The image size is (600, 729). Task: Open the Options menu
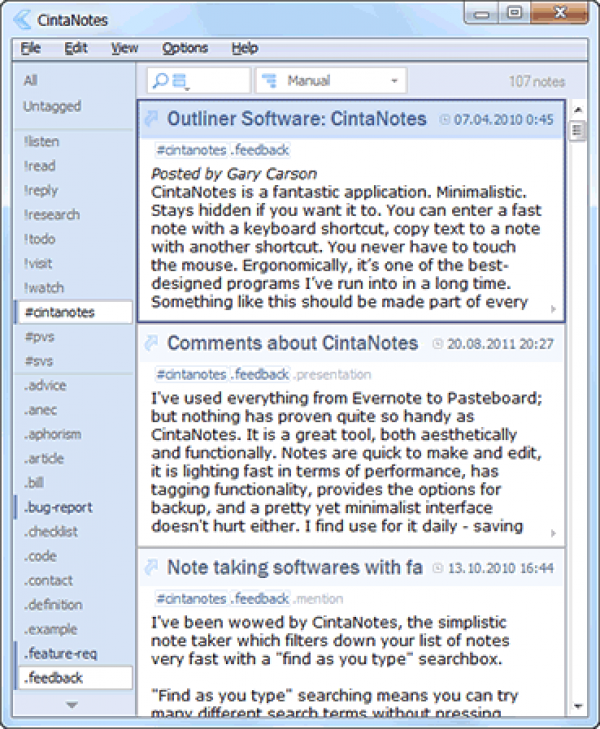coord(185,48)
